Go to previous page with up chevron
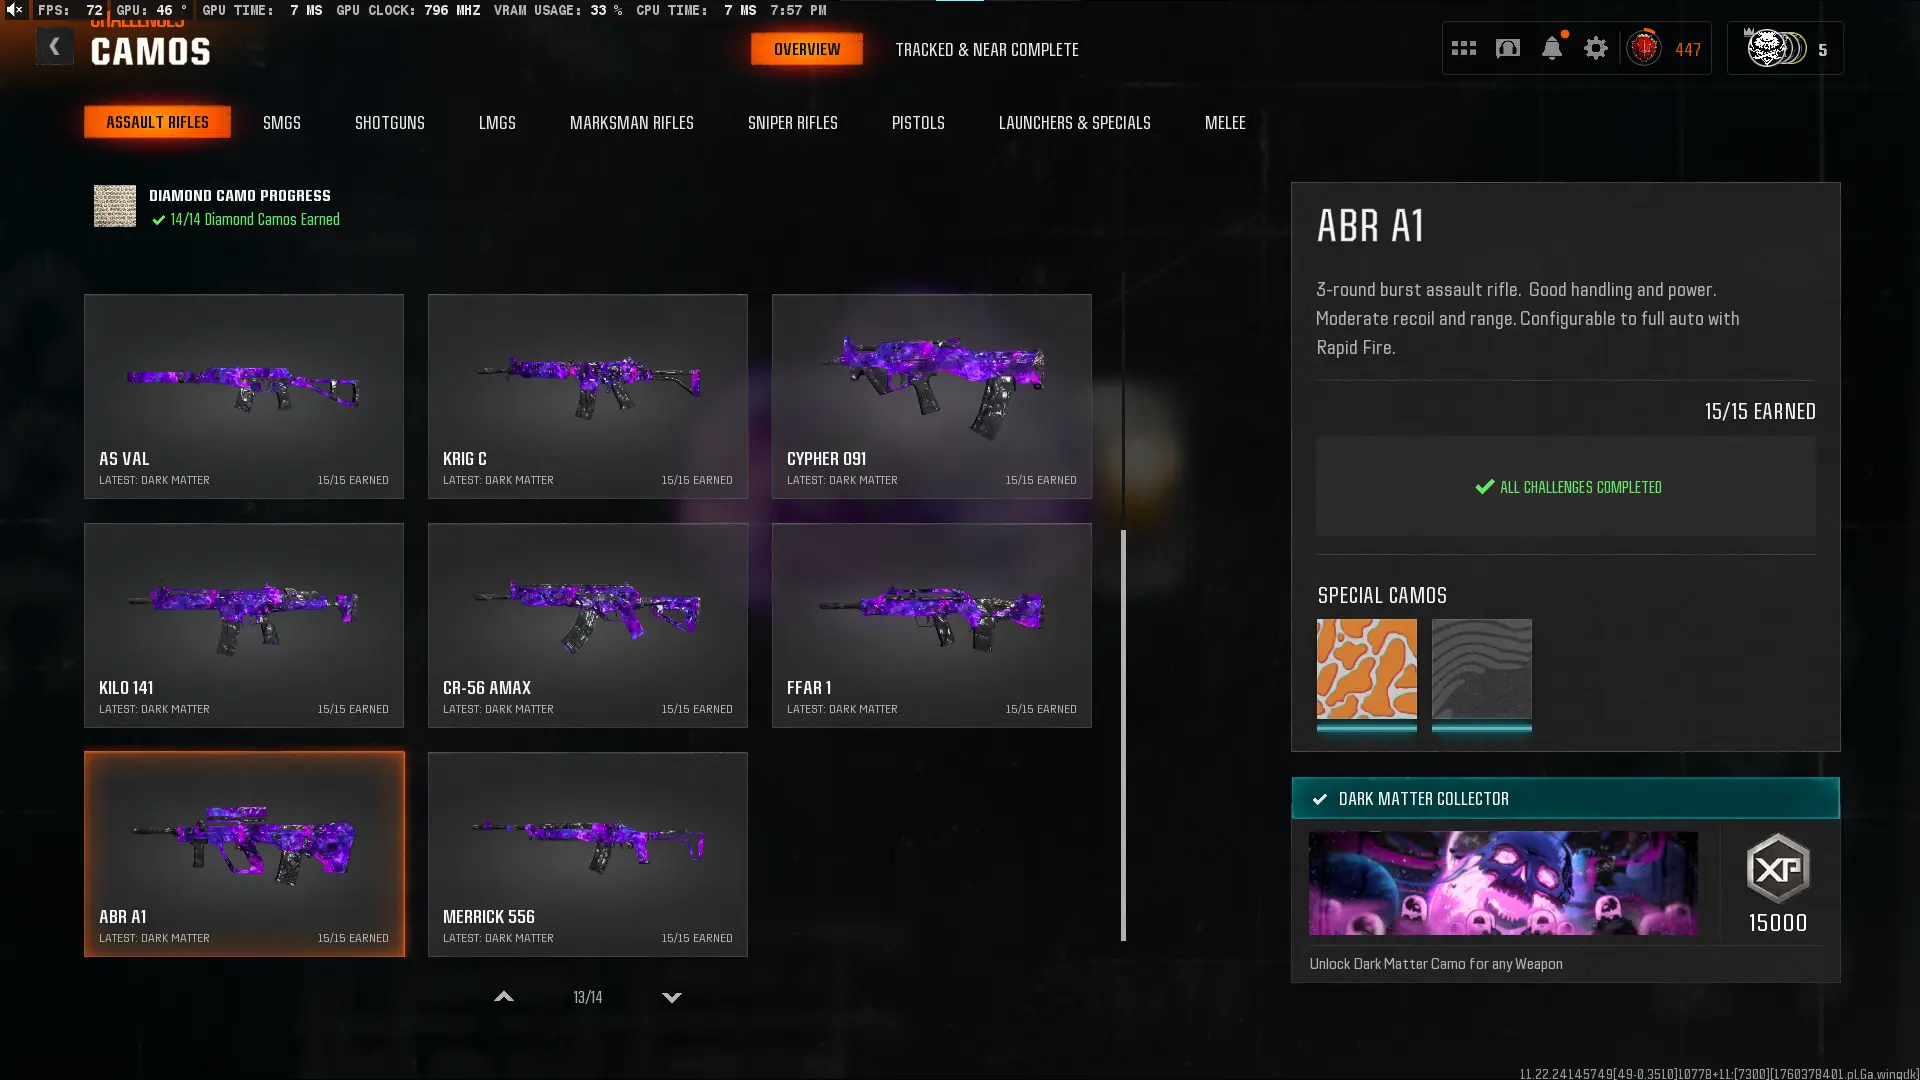Viewport: 1920px width, 1080px height. 504,997
